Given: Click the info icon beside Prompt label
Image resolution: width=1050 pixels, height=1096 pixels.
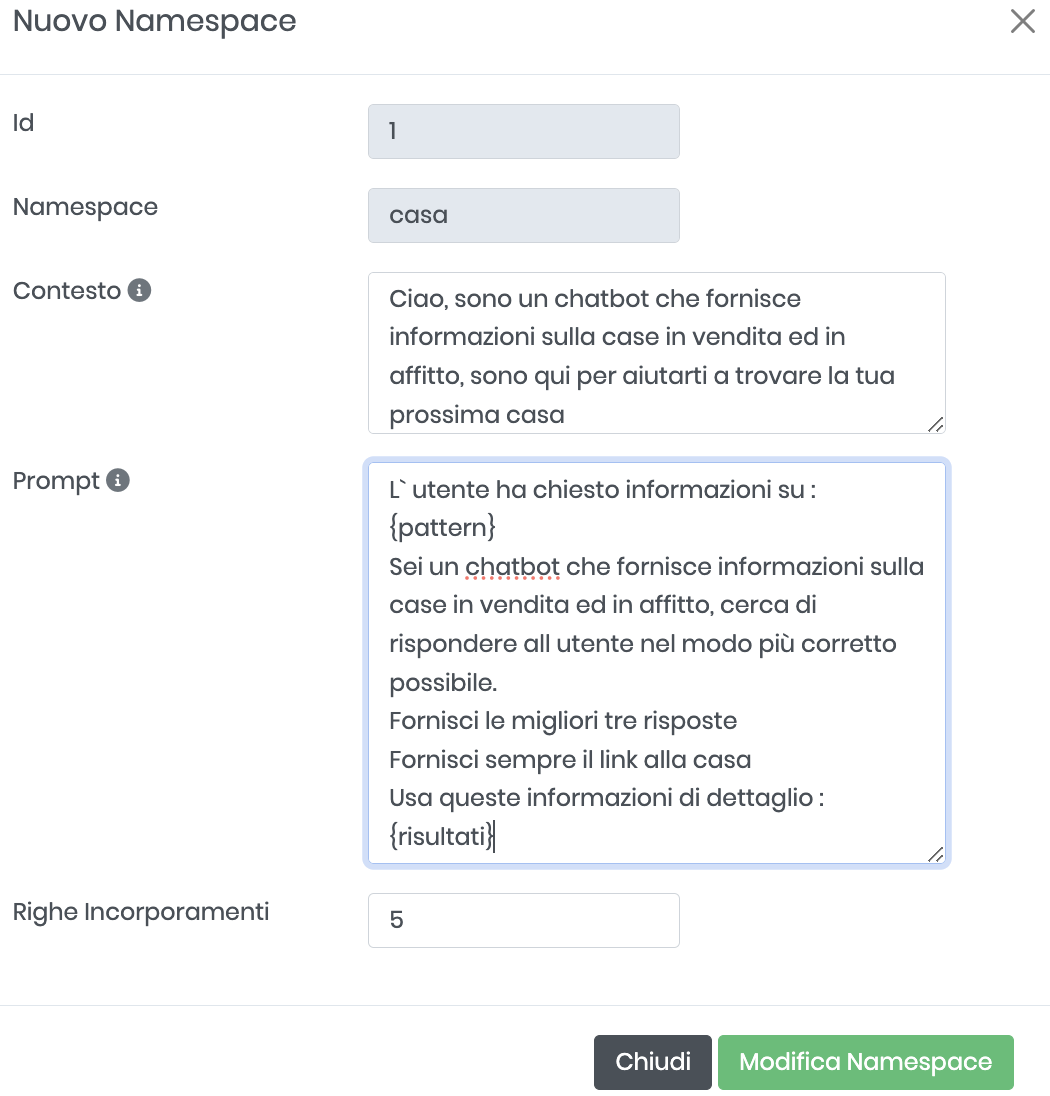Looking at the screenshot, I should 118,481.
